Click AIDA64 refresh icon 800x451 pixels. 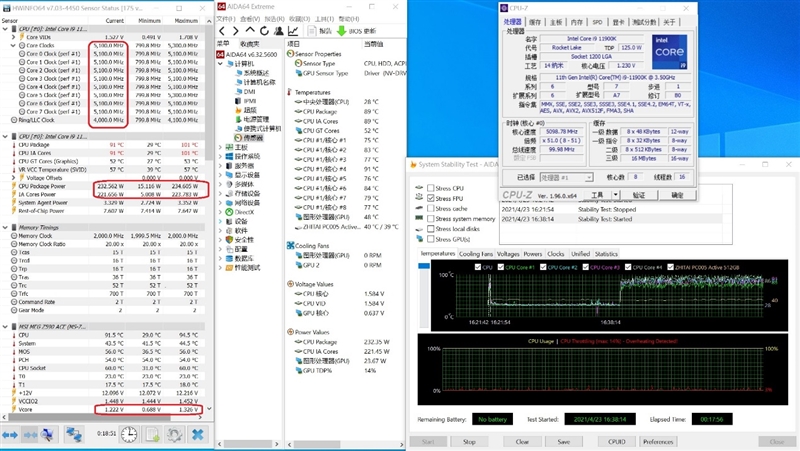click(264, 31)
